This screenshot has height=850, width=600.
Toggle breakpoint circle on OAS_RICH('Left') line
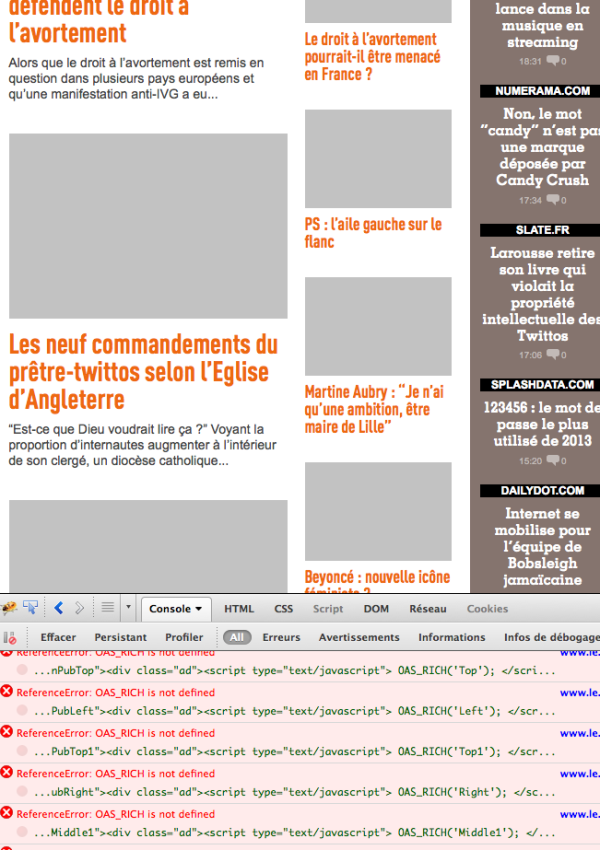(22, 711)
